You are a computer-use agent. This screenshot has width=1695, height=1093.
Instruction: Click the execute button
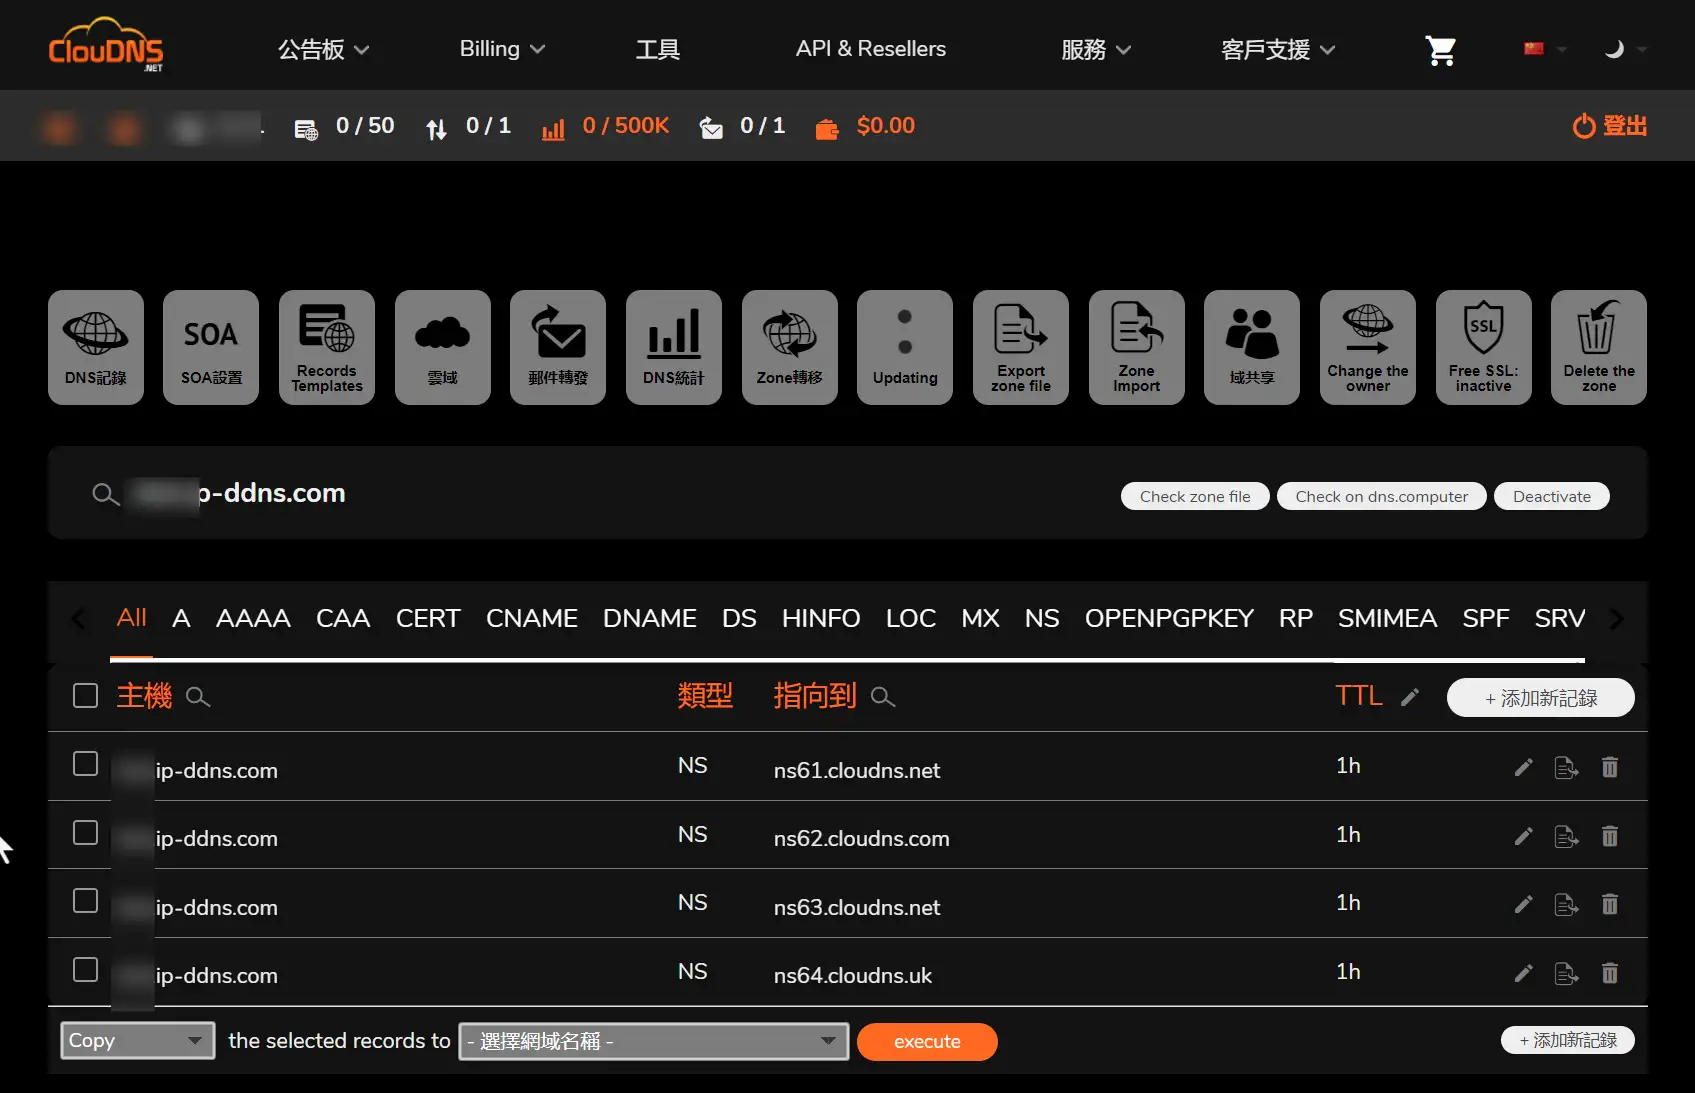tap(927, 1041)
